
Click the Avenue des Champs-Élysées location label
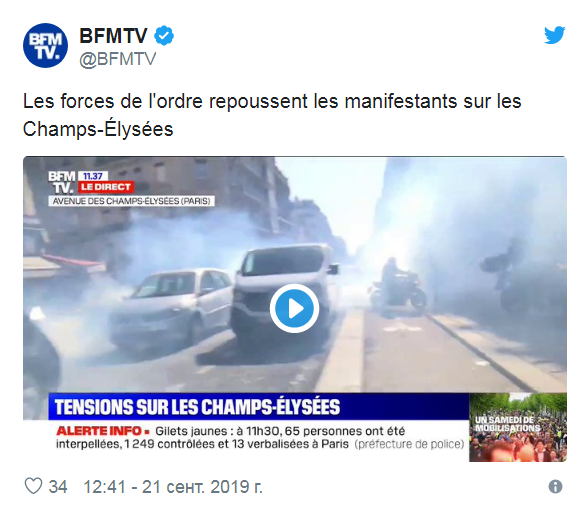coord(131,201)
